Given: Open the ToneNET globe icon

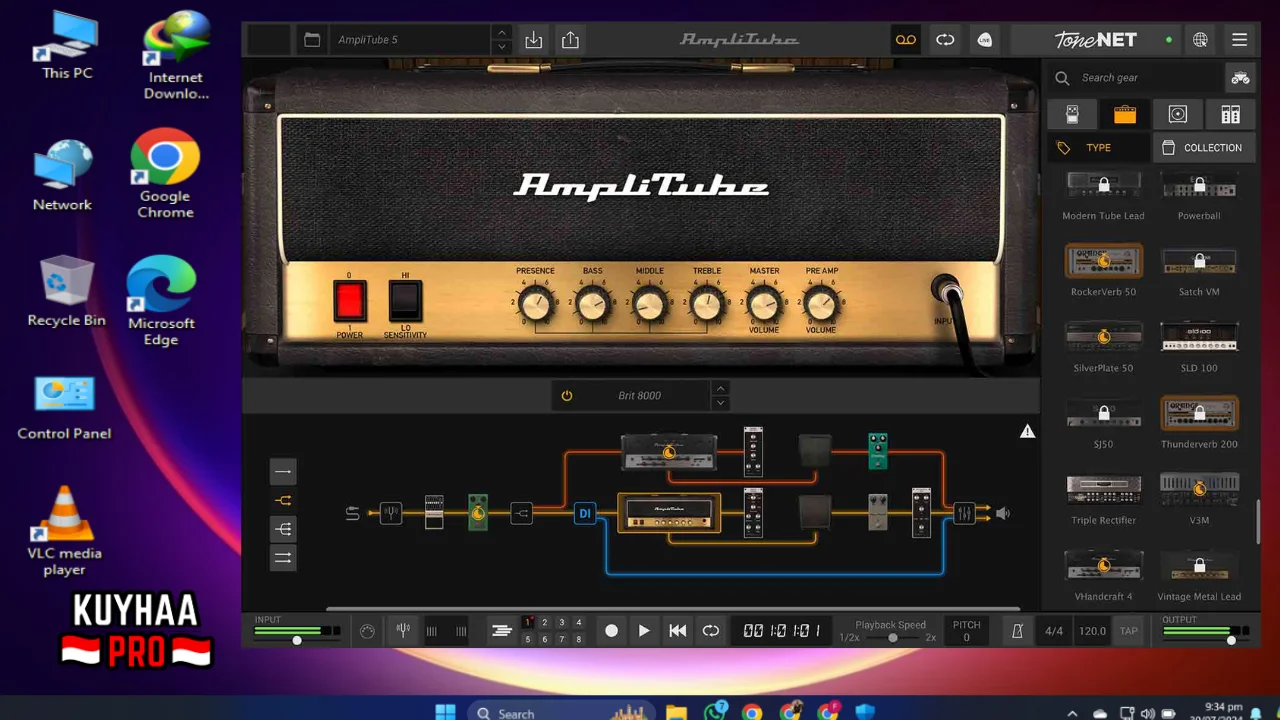Looking at the screenshot, I should [x=1200, y=40].
